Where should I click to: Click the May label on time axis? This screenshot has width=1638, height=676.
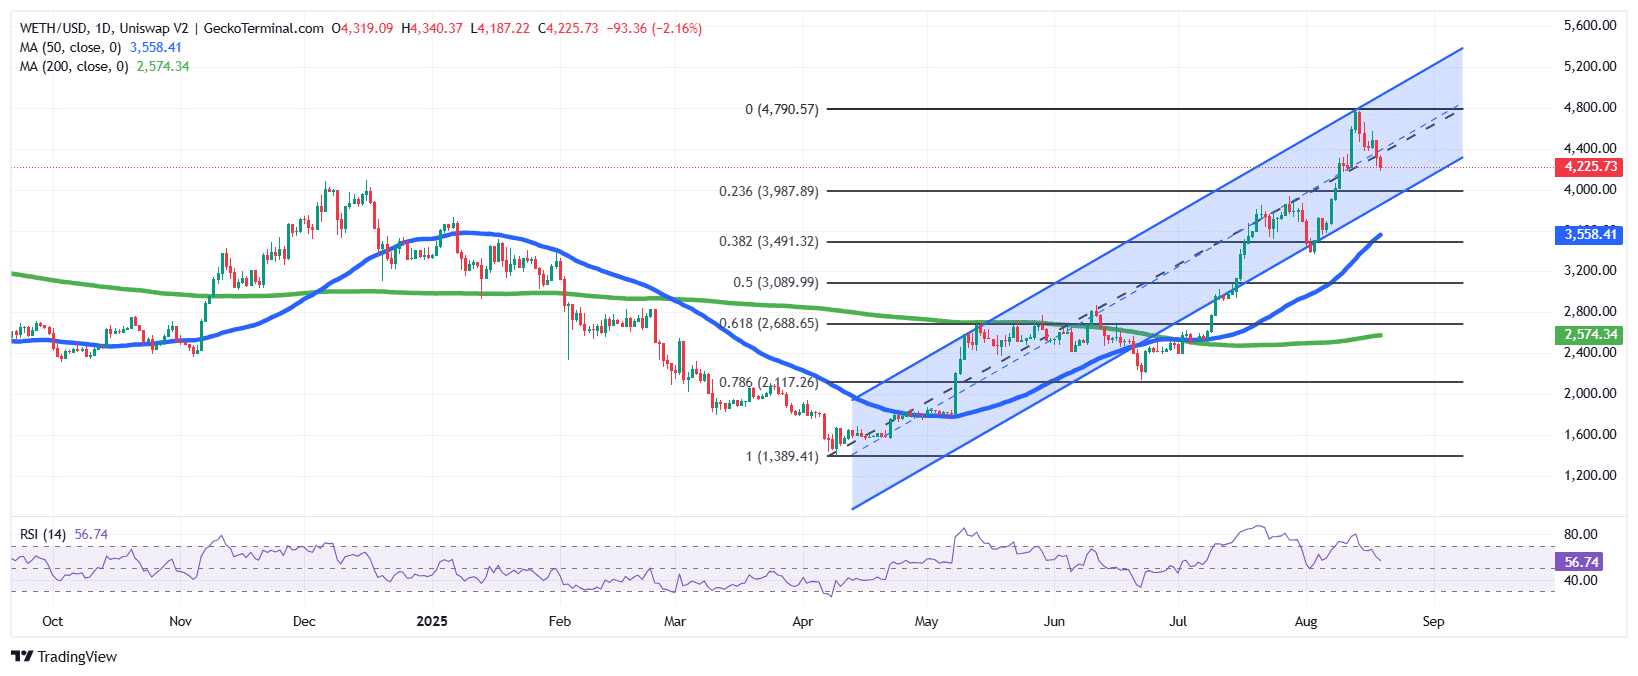927,621
